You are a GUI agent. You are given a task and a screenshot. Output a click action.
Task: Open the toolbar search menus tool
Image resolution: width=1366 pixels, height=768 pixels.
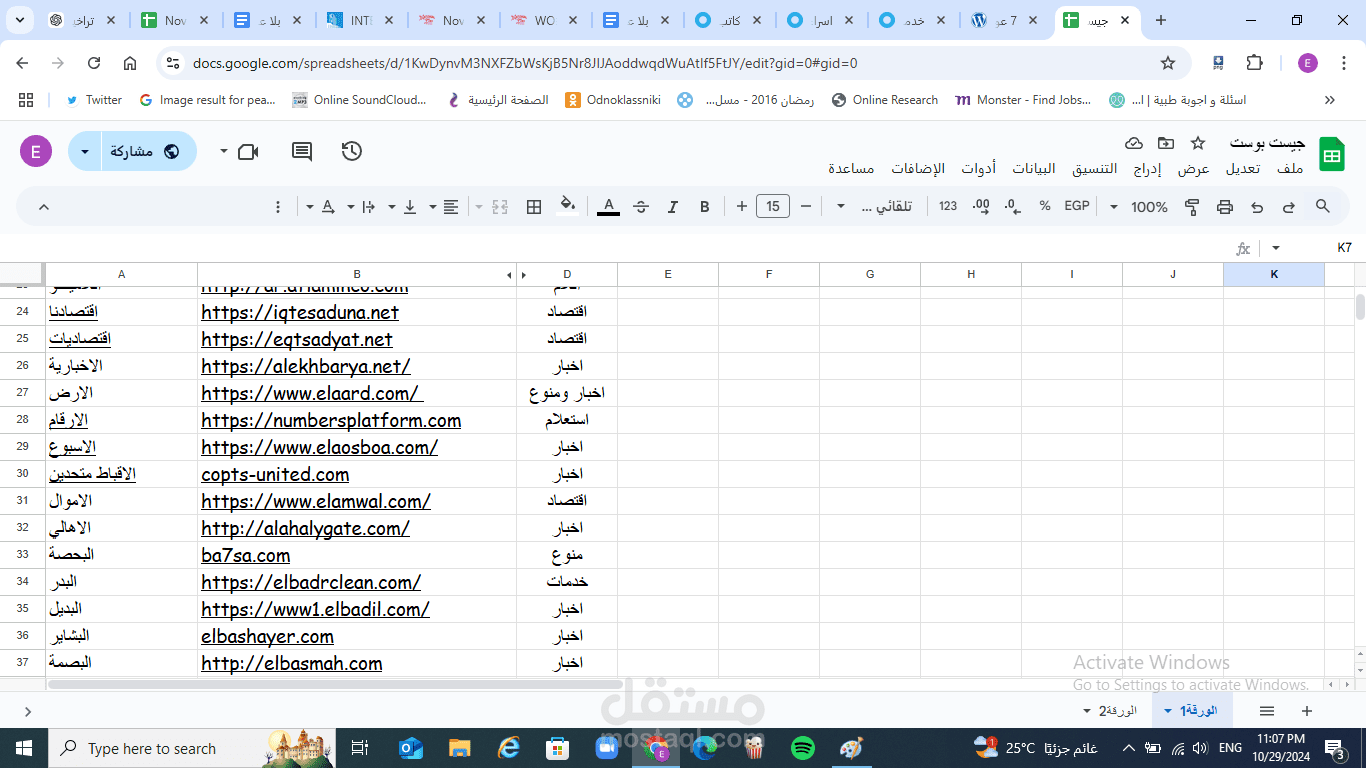pyautogui.click(x=1323, y=207)
